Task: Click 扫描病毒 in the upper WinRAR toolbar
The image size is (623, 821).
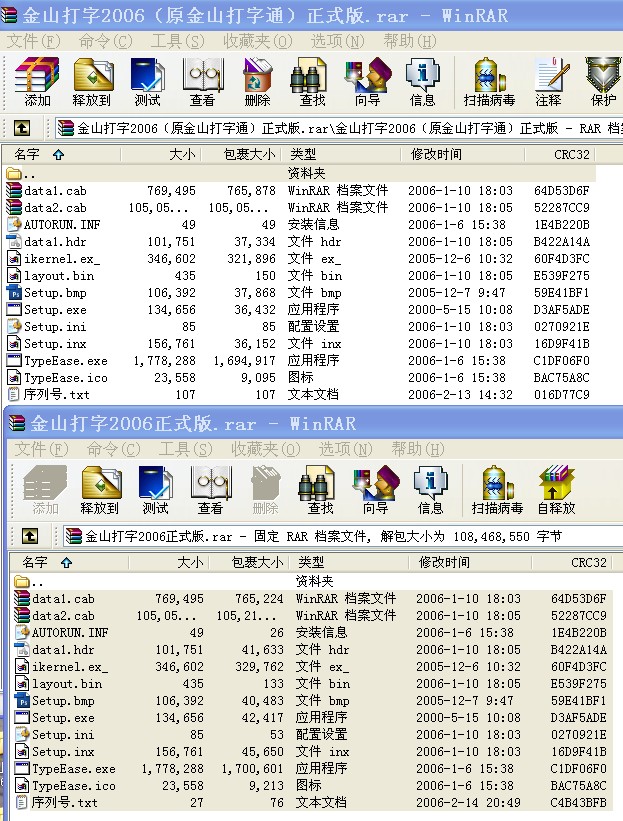Action: 490,82
